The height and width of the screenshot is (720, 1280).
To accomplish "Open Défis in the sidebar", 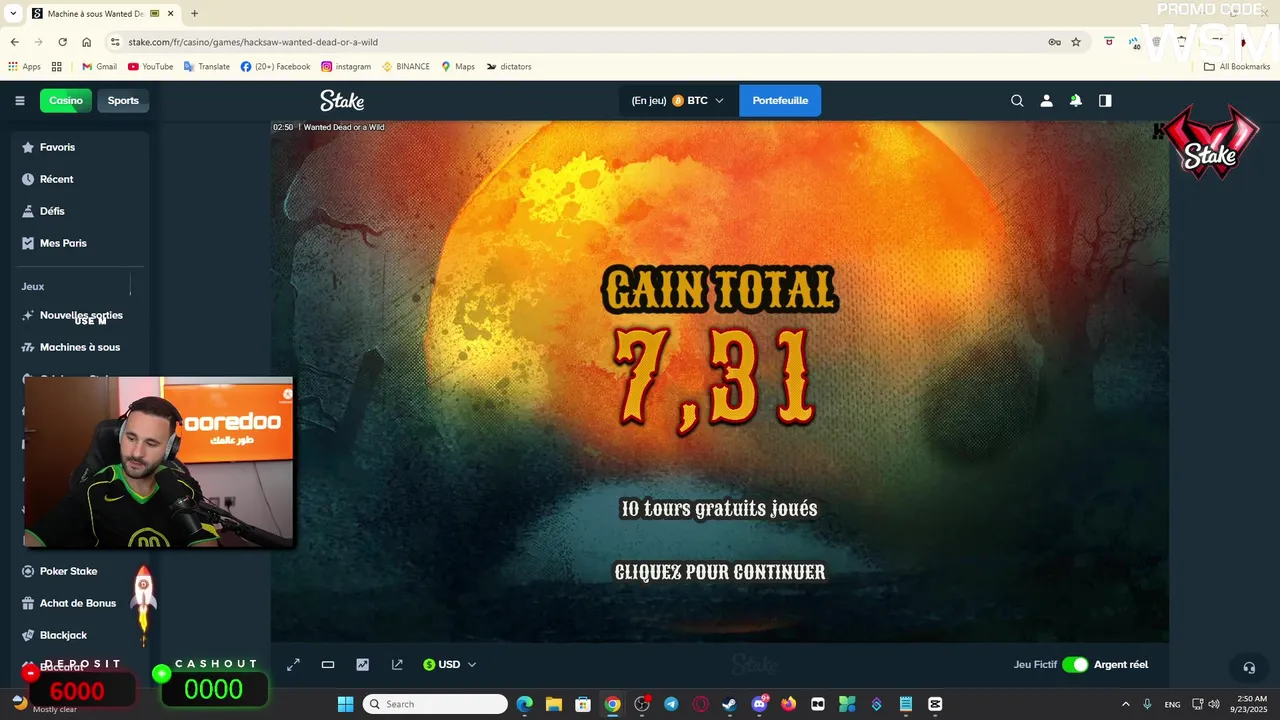I will 52,211.
